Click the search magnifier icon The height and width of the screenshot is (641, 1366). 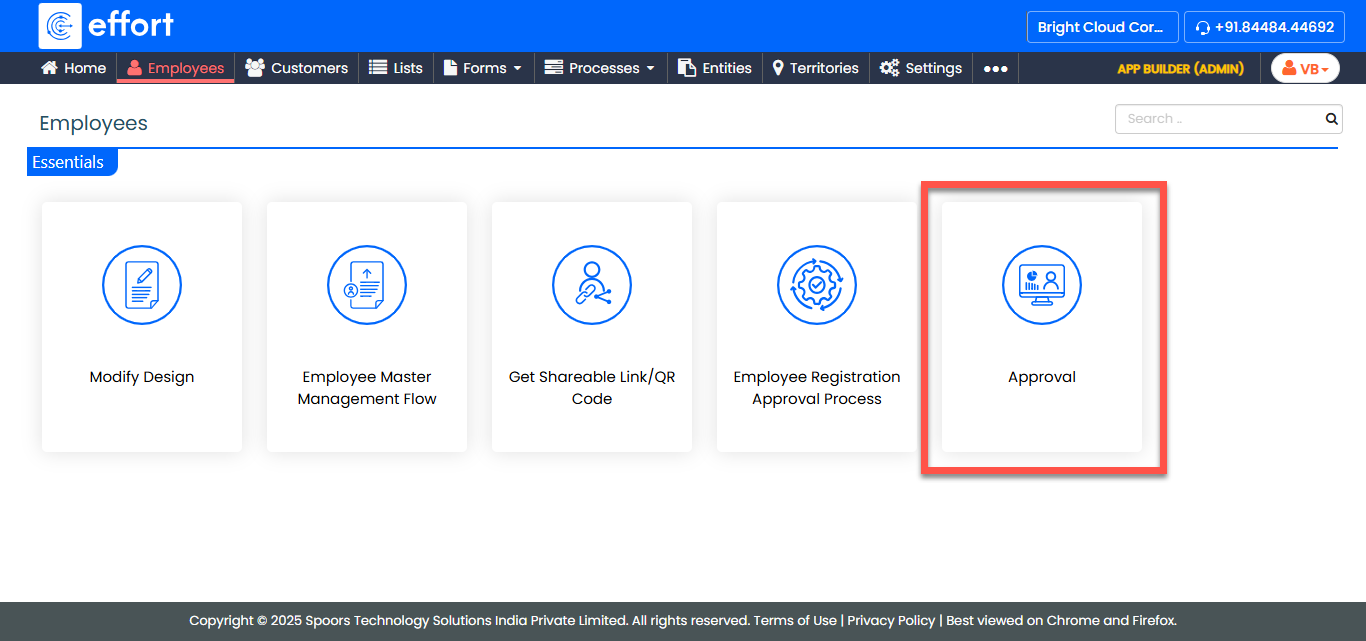coord(1331,119)
